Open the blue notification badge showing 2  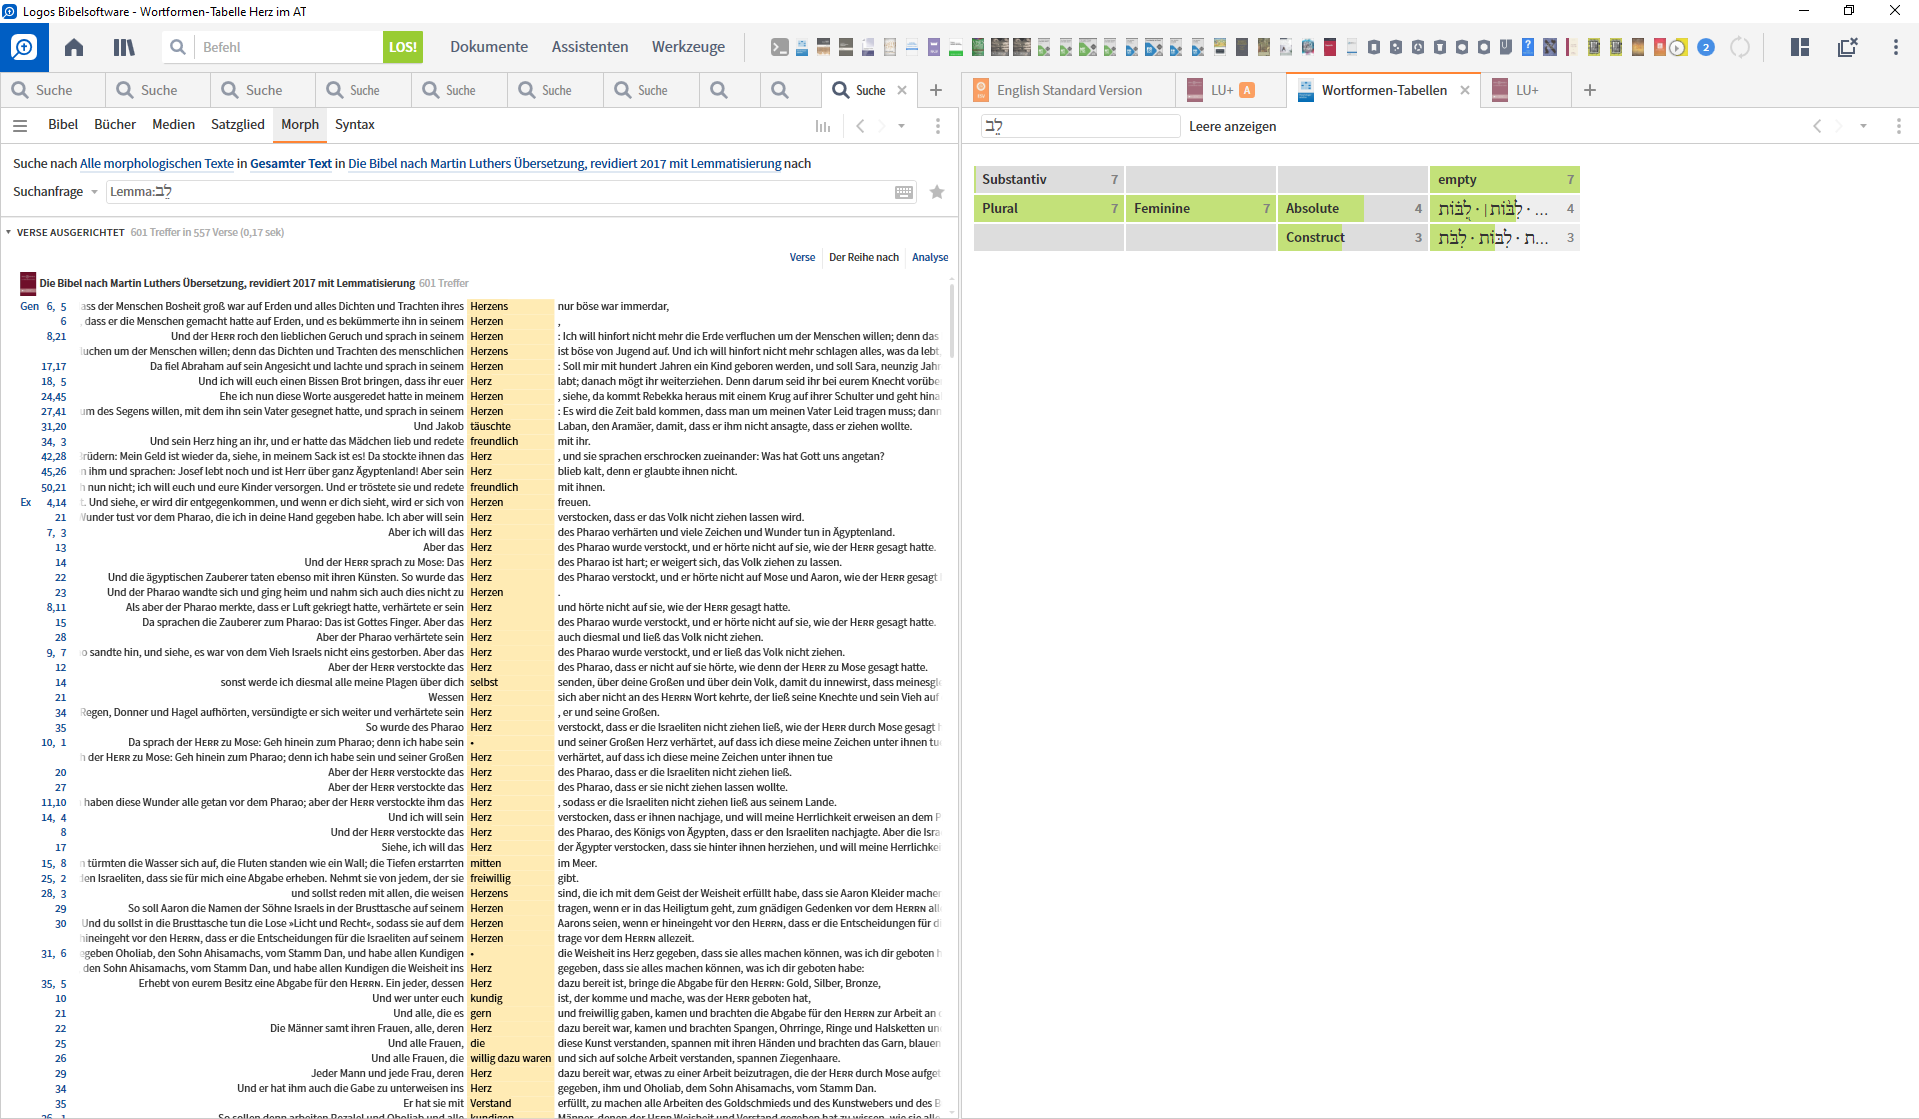tap(1706, 47)
